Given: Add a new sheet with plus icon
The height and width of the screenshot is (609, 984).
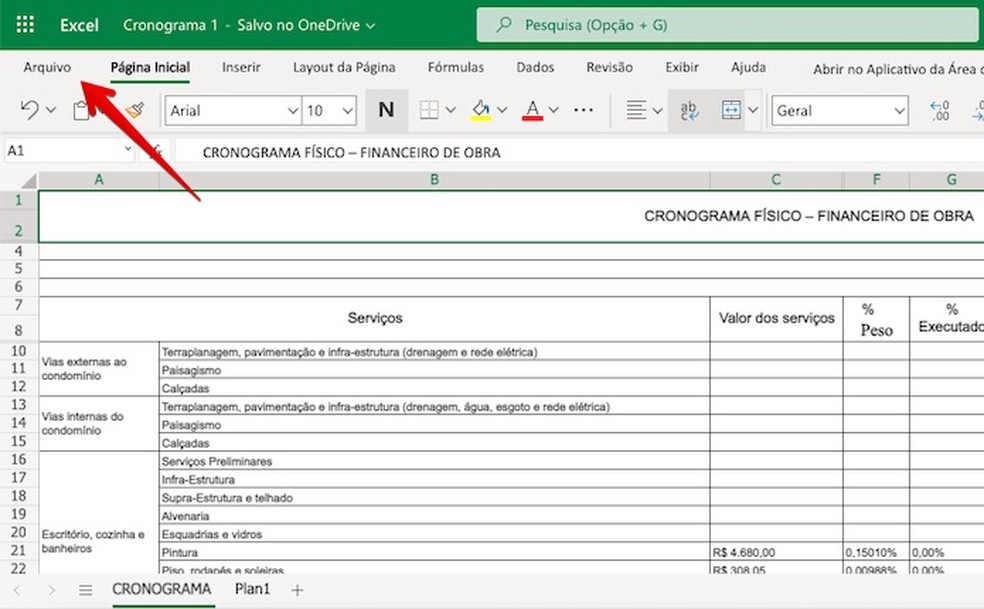Looking at the screenshot, I should coord(297,590).
